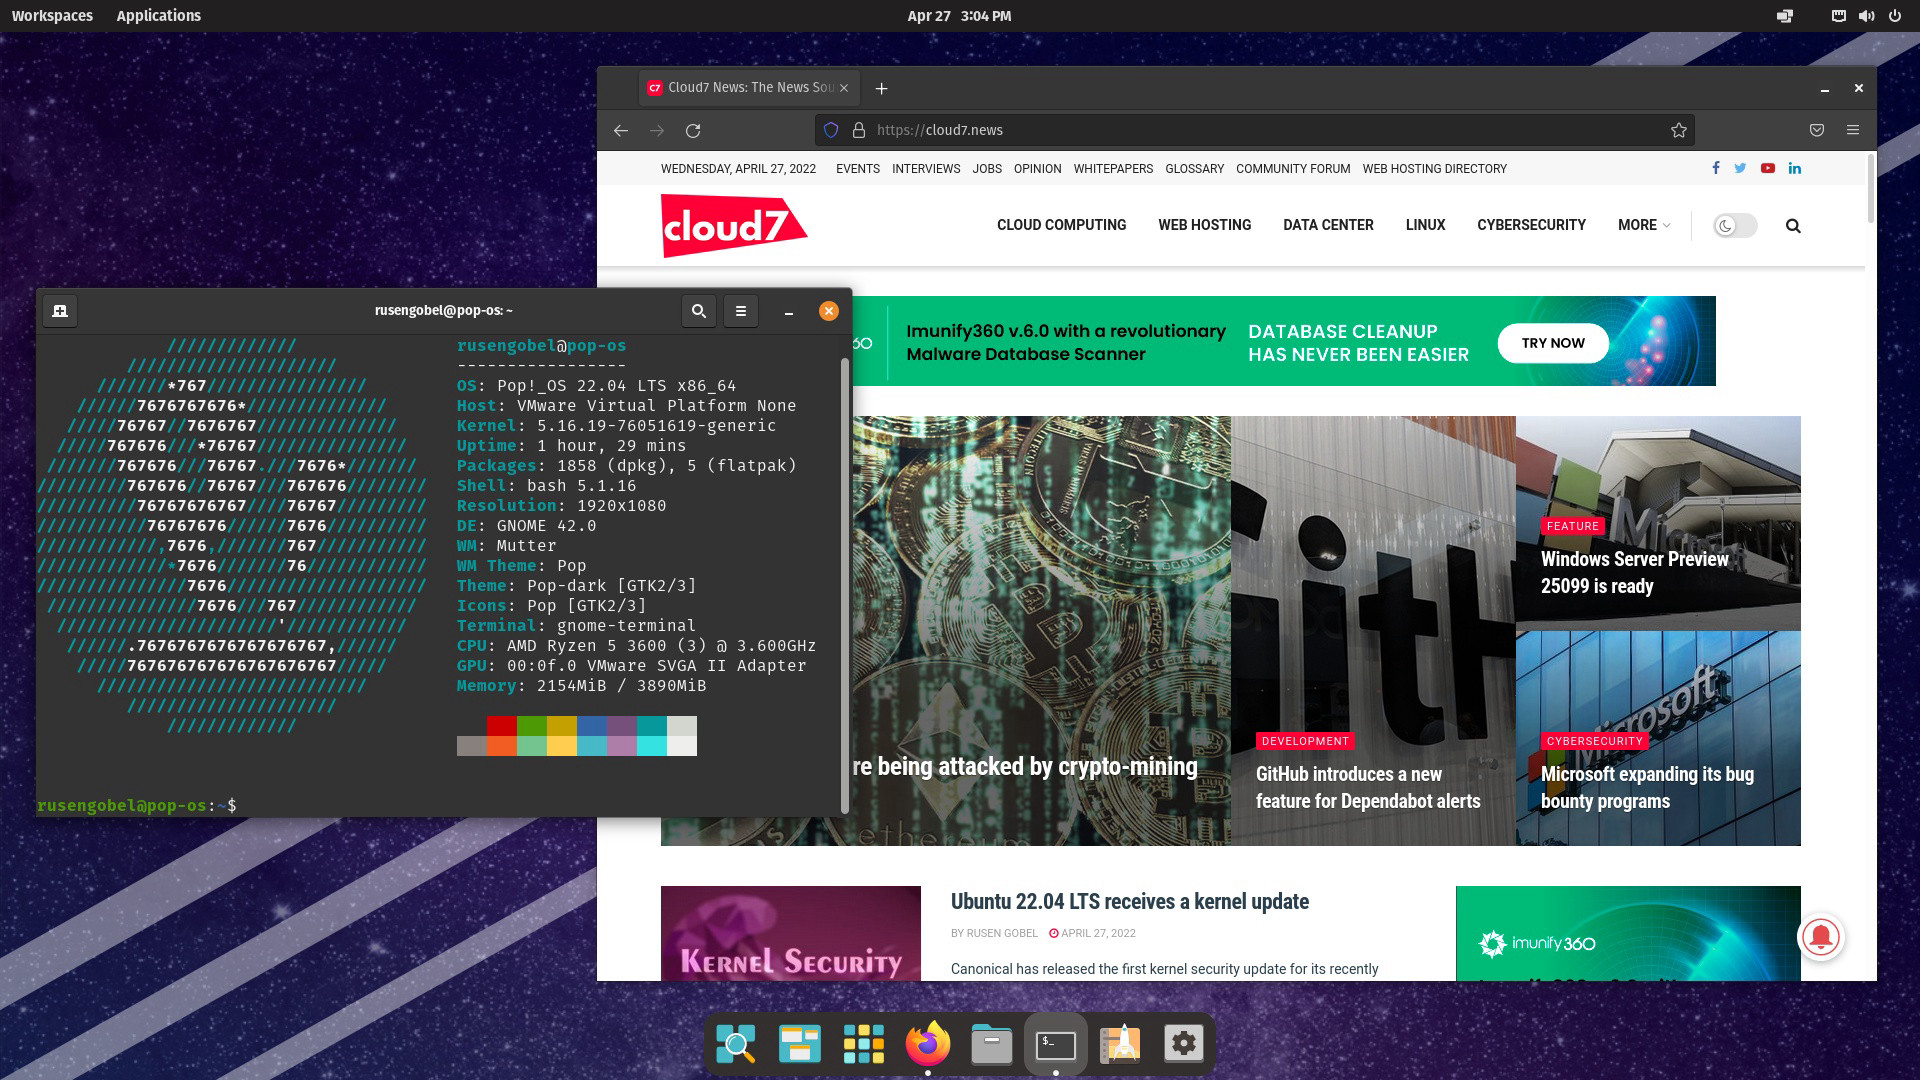
Task: Click the cloud7 page's vertical scrollbar
Action: pos(1870,189)
